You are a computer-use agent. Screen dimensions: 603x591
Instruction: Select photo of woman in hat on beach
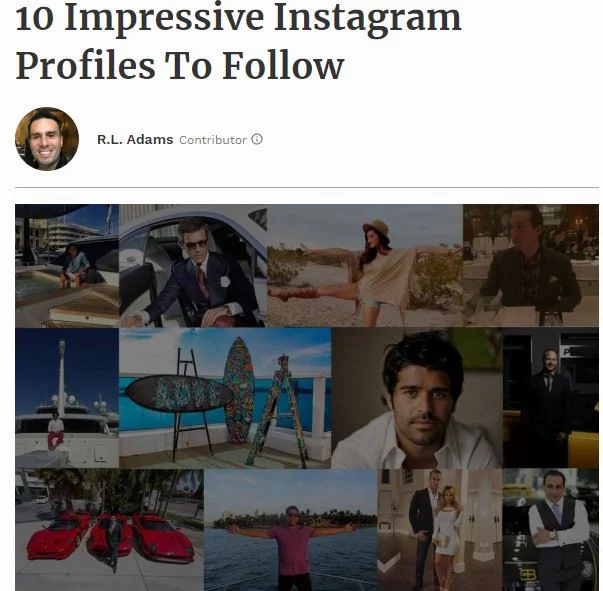365,266
